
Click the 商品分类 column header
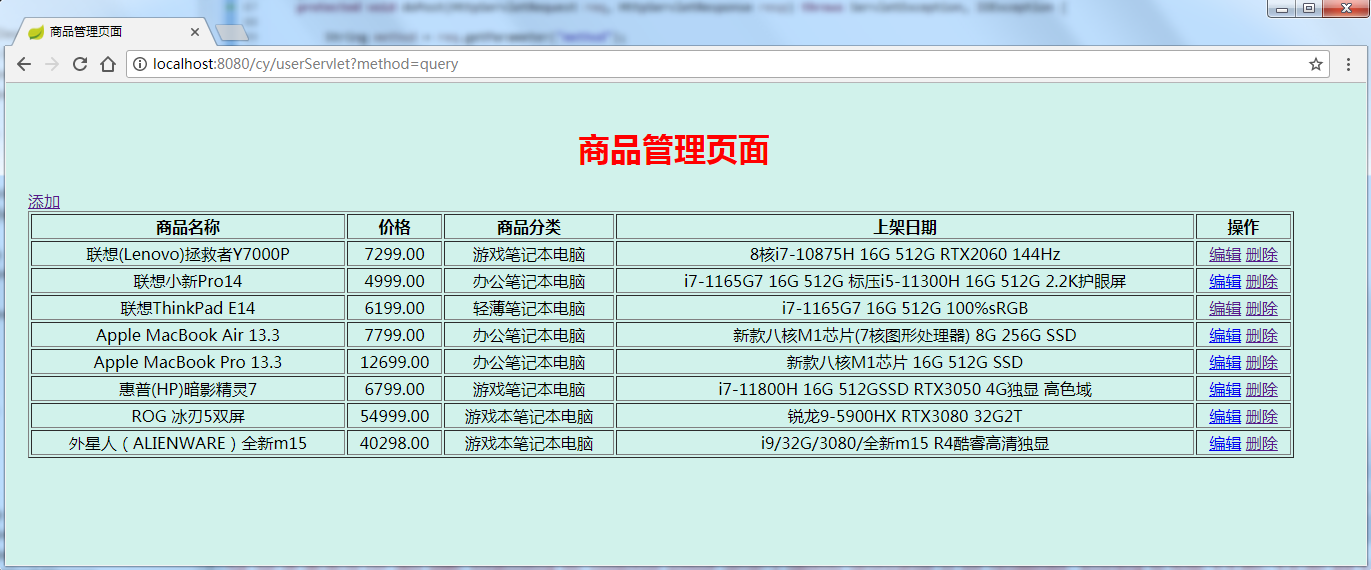click(529, 227)
